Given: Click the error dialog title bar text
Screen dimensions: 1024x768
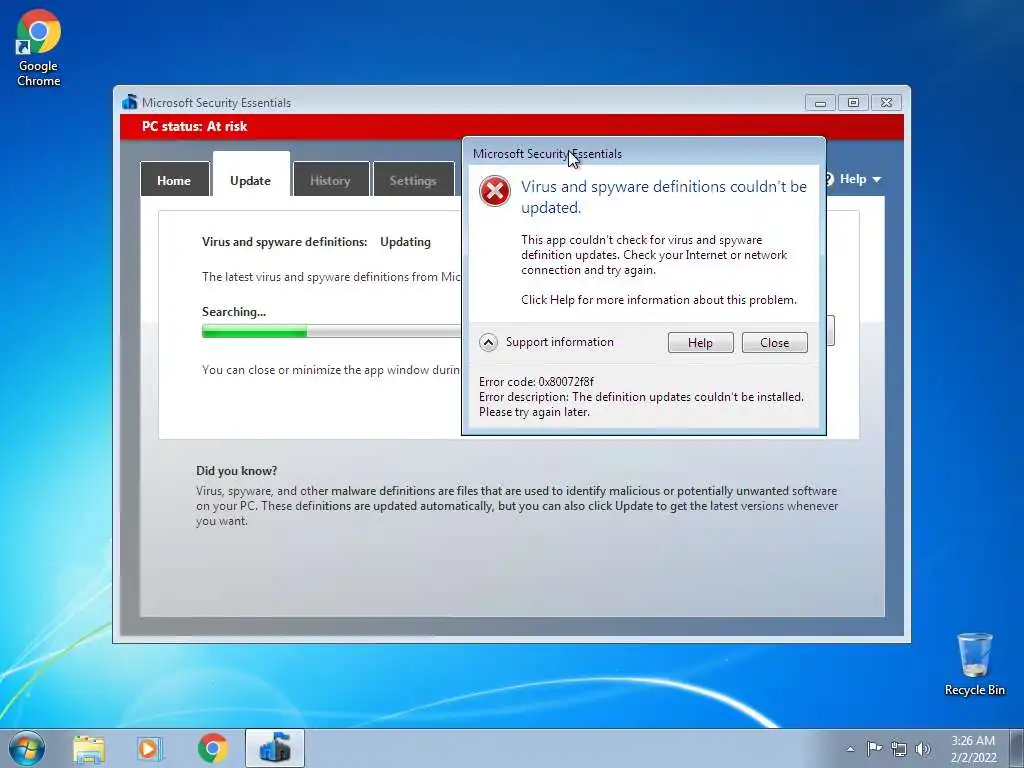Looking at the screenshot, I should (x=547, y=154).
